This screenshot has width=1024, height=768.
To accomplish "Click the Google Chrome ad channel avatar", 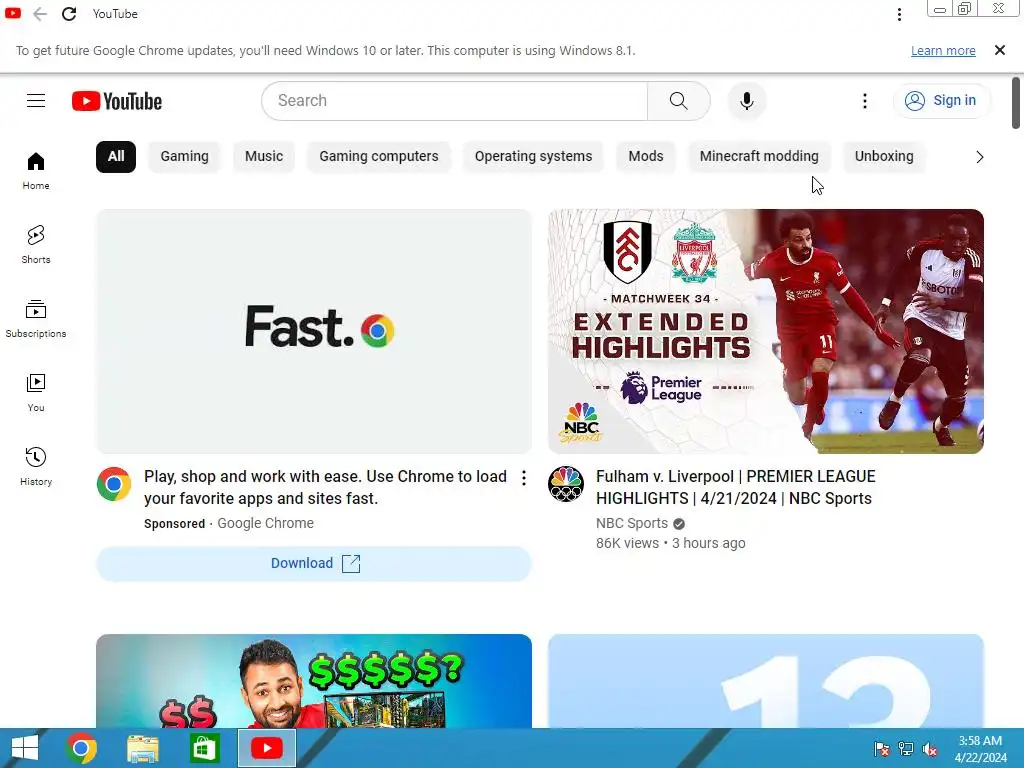I will (114, 484).
